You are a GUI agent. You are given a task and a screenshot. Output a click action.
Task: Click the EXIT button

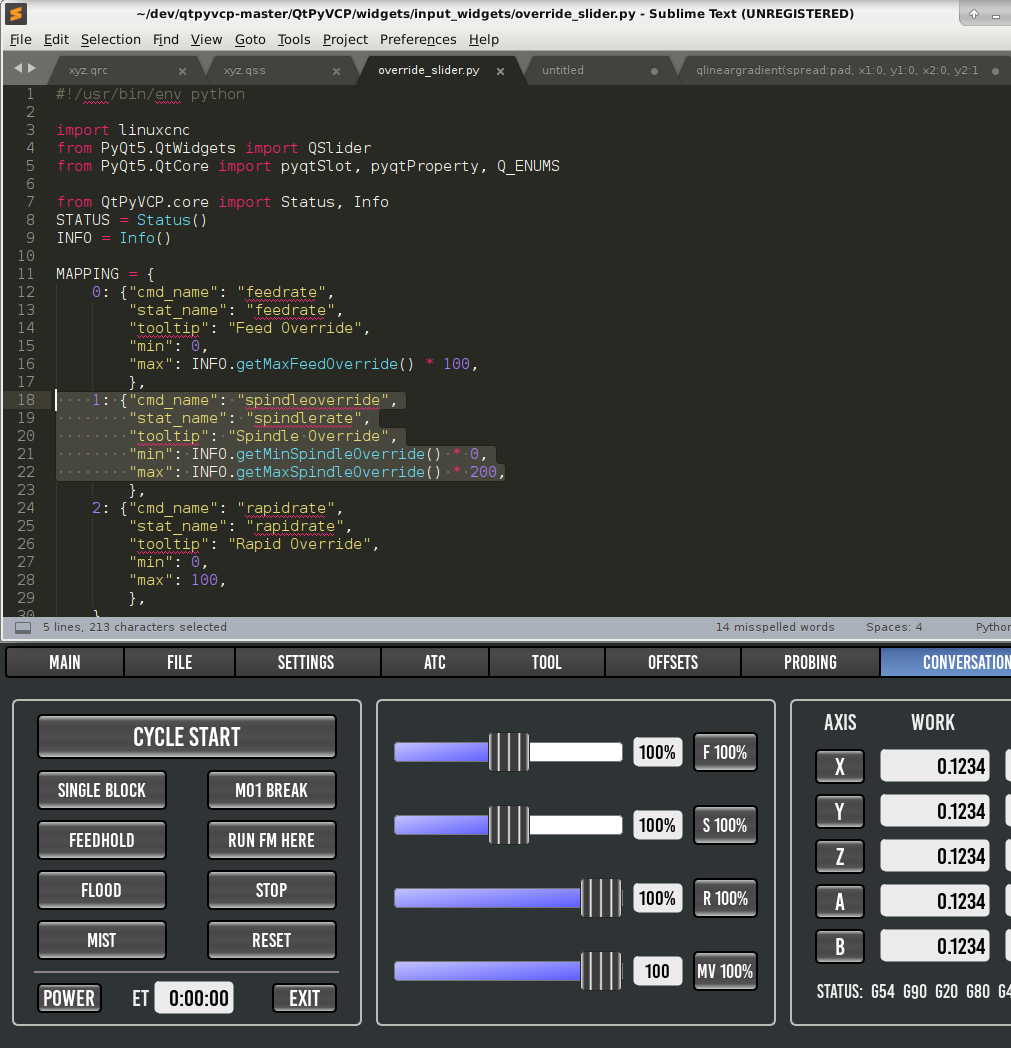[304, 998]
